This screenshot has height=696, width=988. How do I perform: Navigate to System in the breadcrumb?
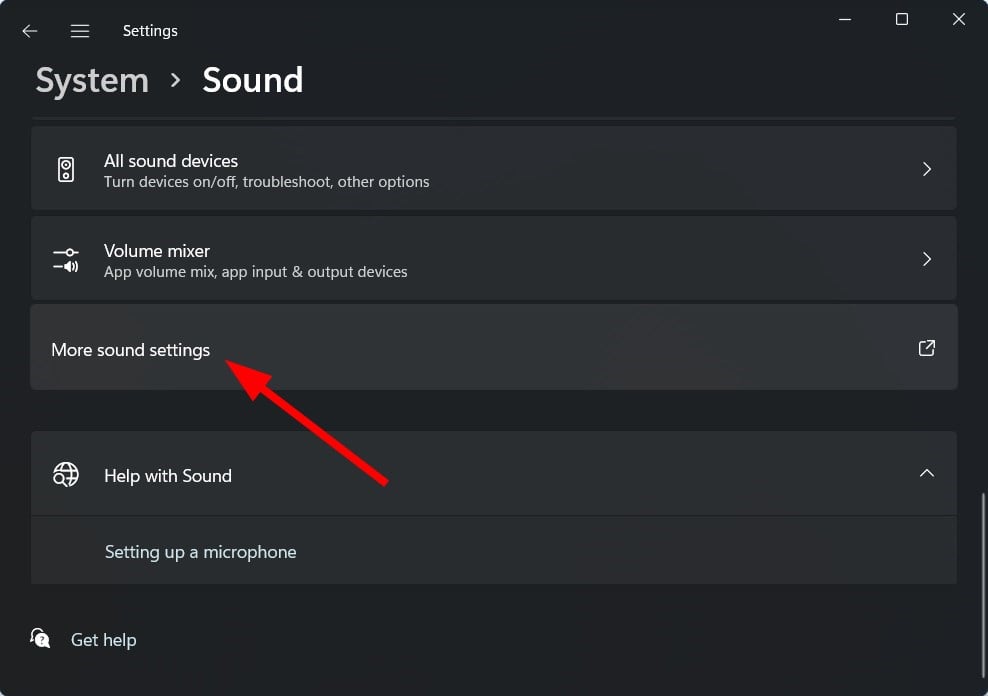[x=92, y=81]
